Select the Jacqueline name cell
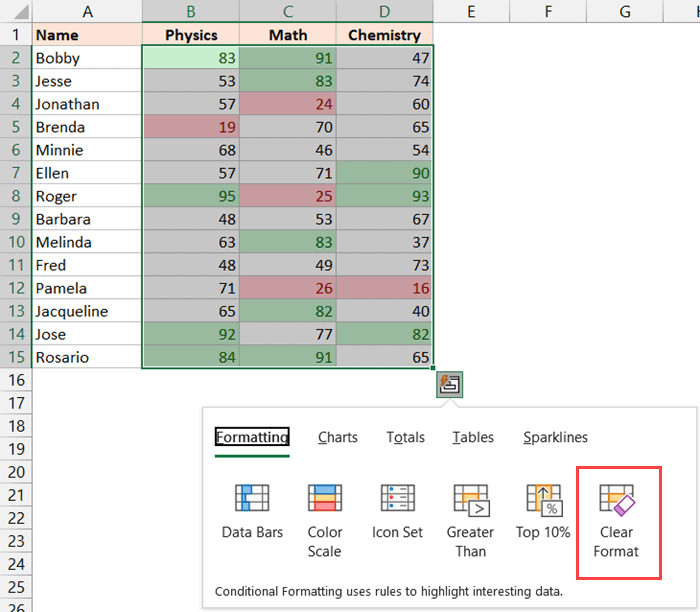Viewport: 700px width, 612px height. click(x=87, y=311)
